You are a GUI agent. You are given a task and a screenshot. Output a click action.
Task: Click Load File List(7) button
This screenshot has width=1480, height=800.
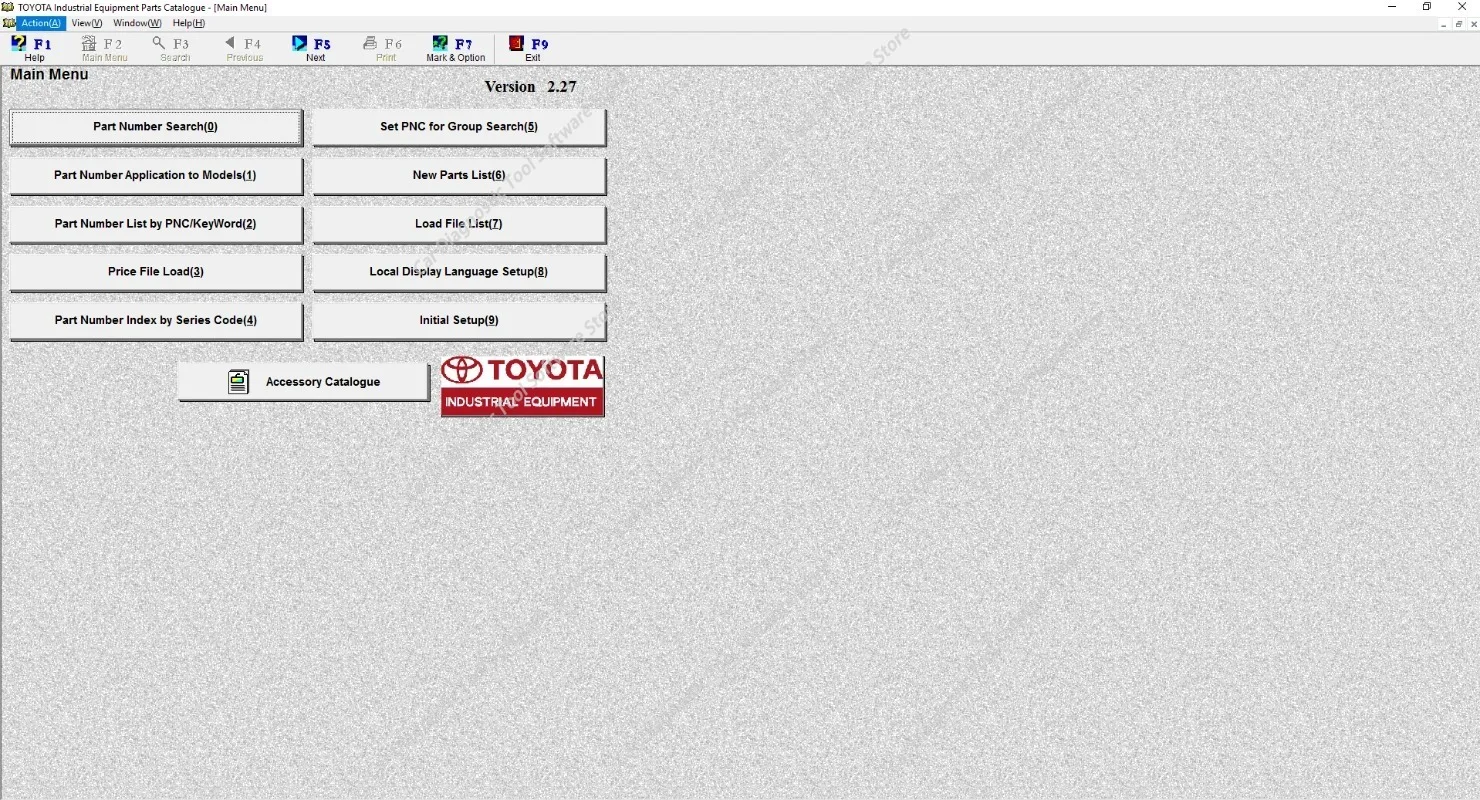pos(459,224)
